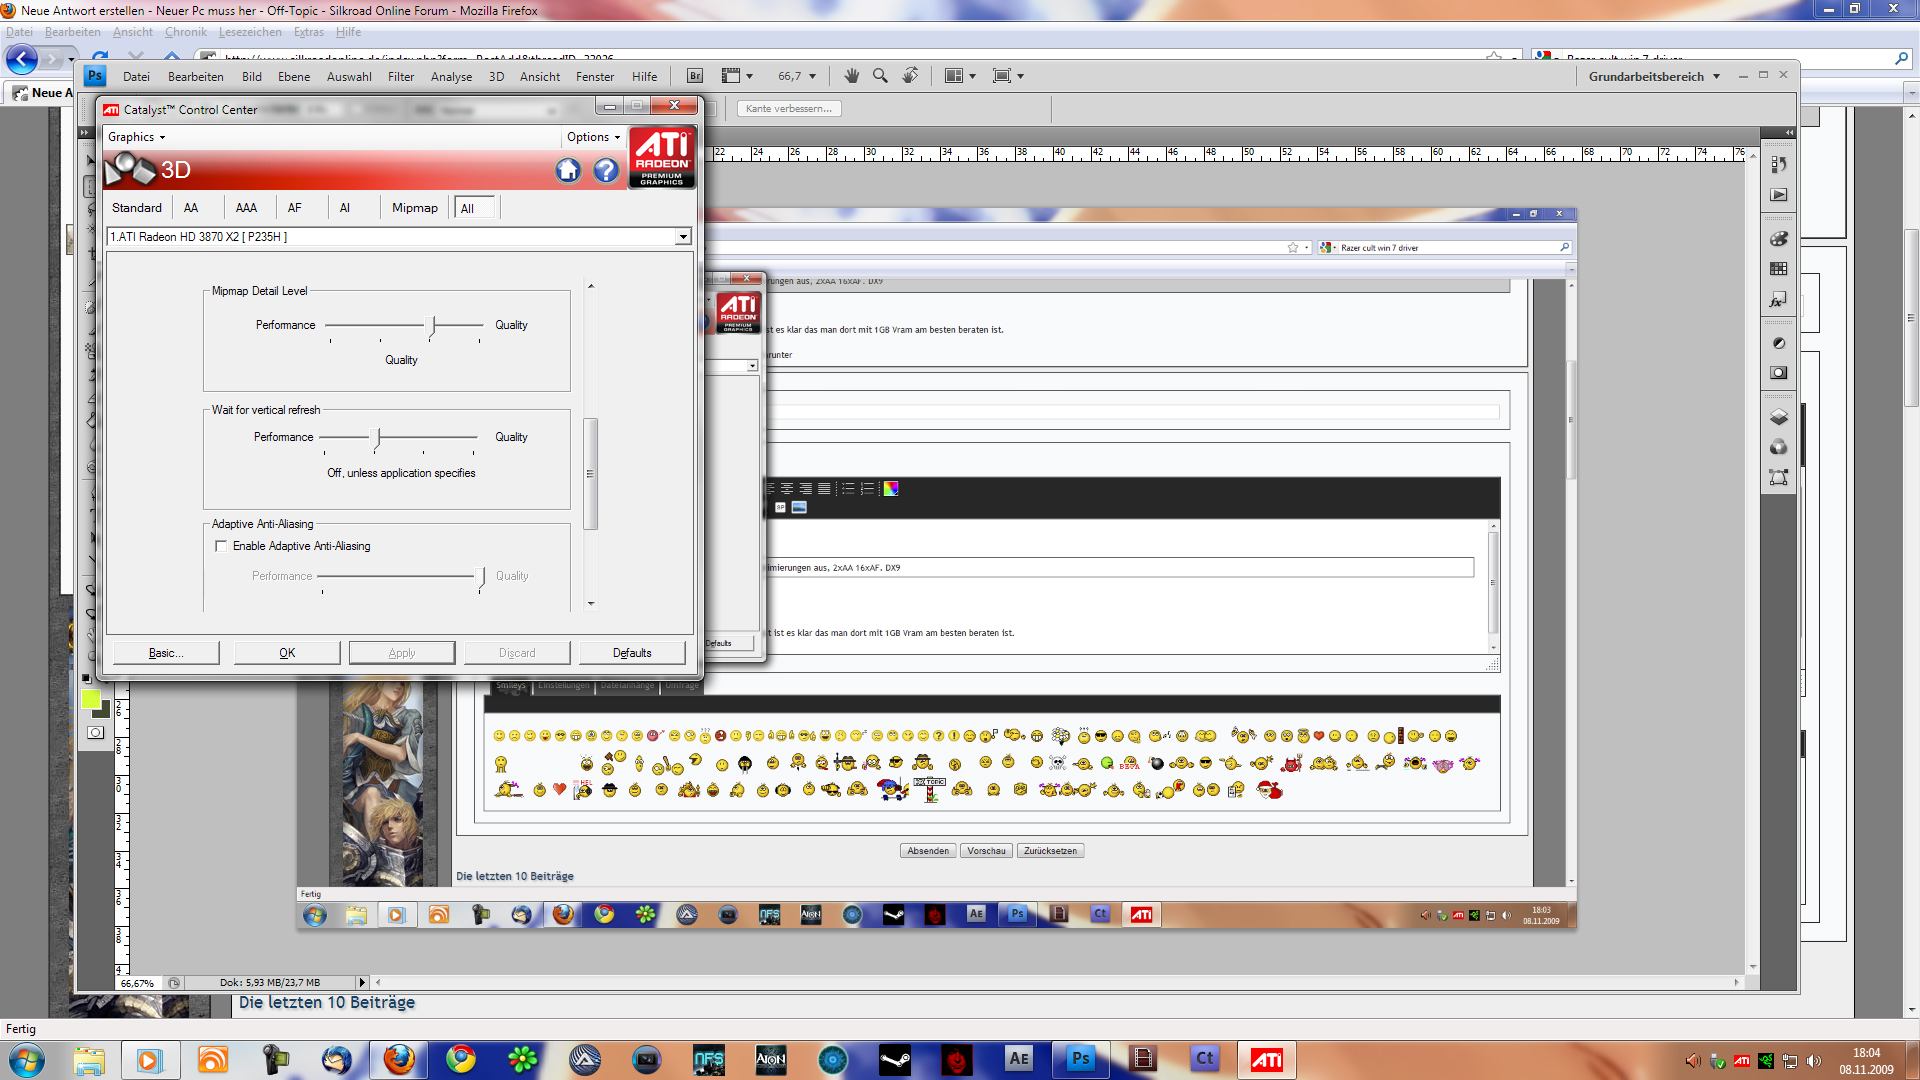1920x1080 pixels.
Task: Expand the Grundarbeitsbereich workspace dropdown
Action: pyautogui.click(x=1716, y=76)
